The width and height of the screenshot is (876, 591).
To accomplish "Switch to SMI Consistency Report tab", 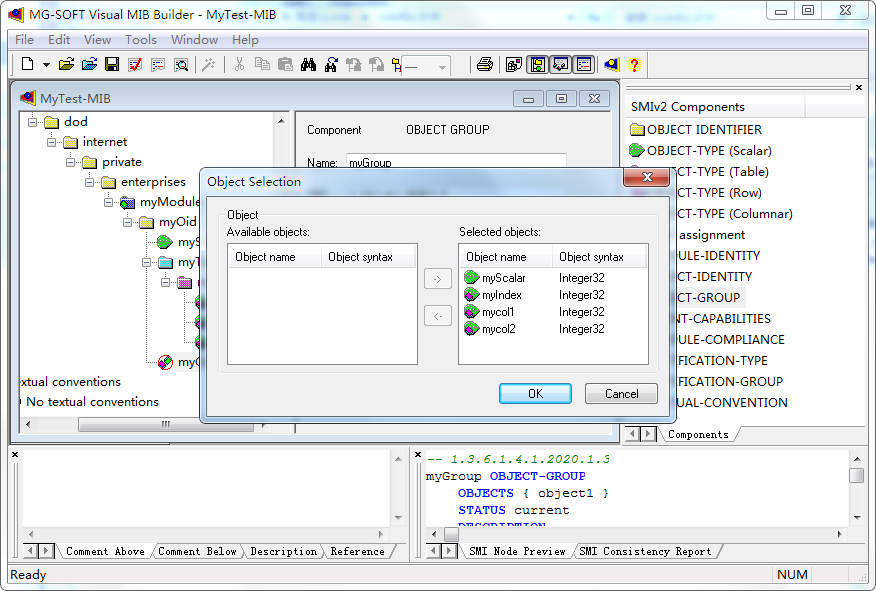I will (x=645, y=551).
